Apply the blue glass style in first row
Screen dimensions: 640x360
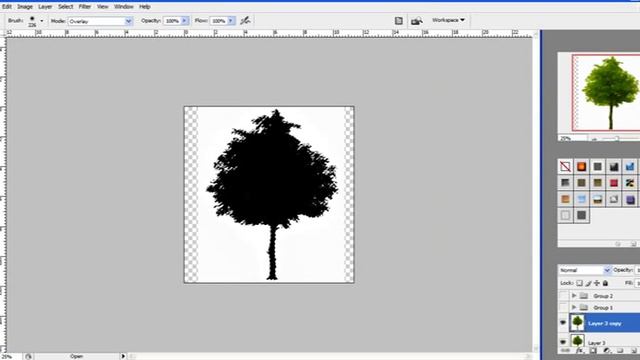point(630,167)
